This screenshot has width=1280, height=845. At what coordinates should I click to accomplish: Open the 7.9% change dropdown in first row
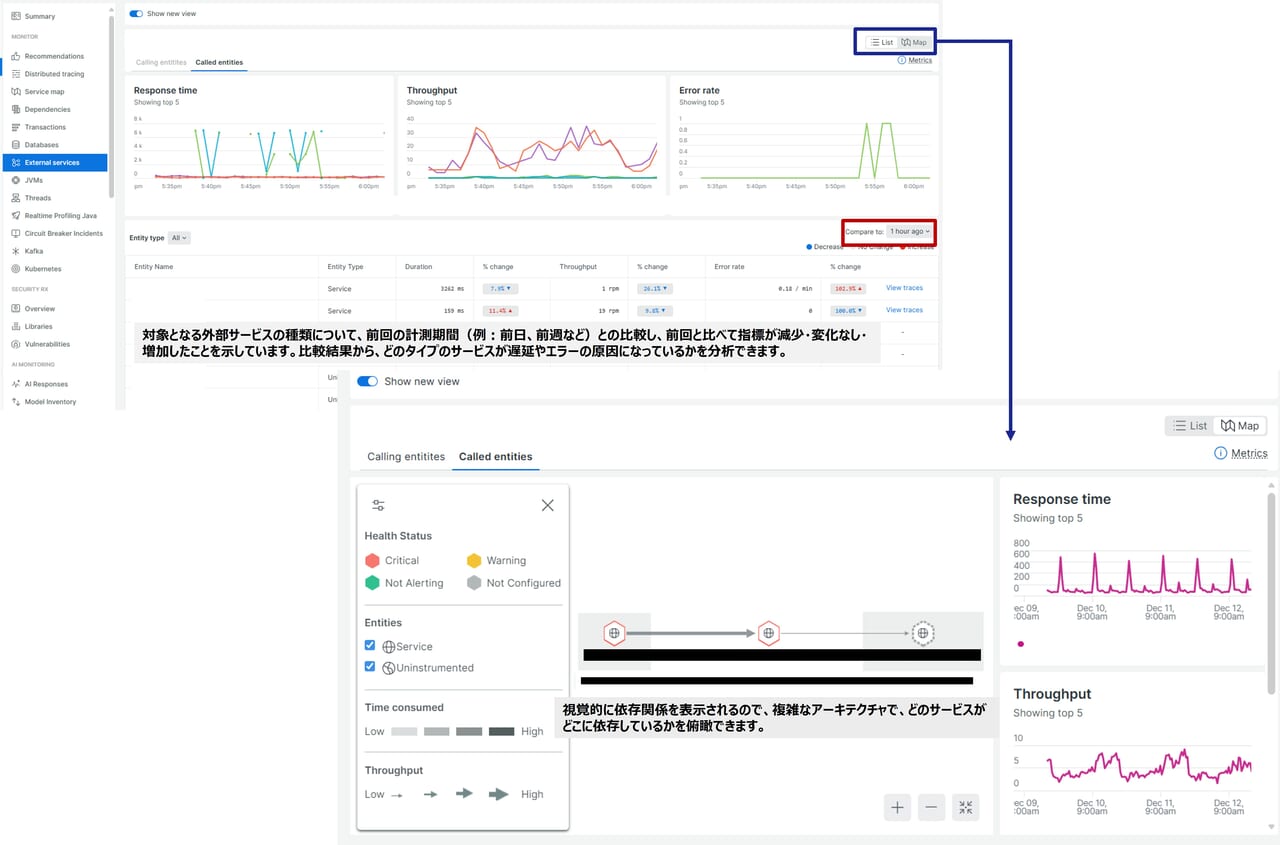tap(497, 288)
